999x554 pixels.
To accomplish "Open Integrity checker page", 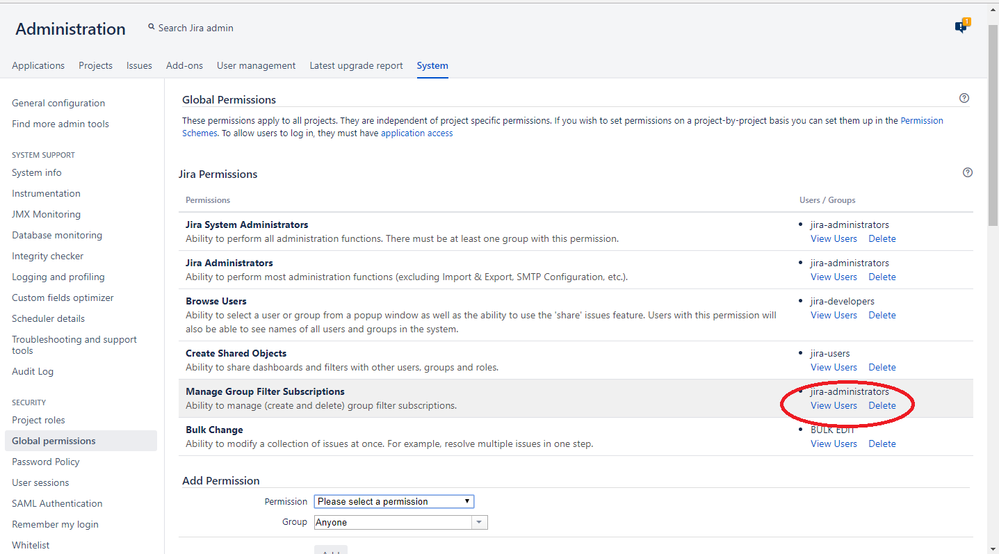I will pos(48,256).
